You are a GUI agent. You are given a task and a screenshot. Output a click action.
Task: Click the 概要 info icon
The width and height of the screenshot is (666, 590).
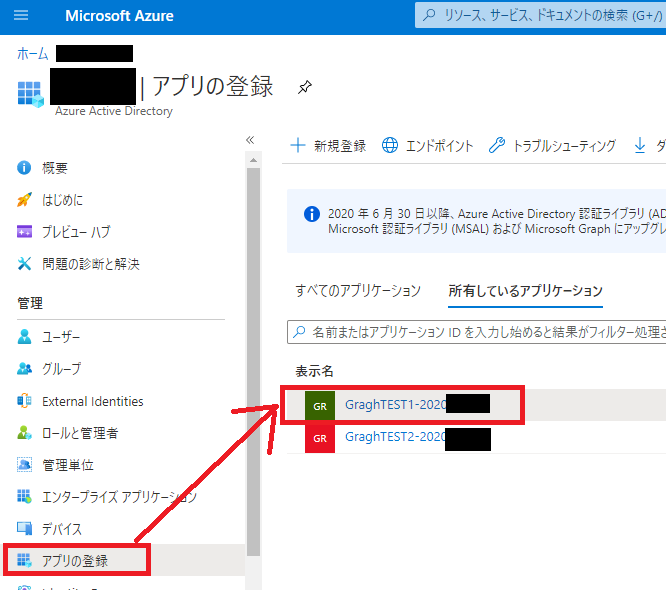(24, 167)
